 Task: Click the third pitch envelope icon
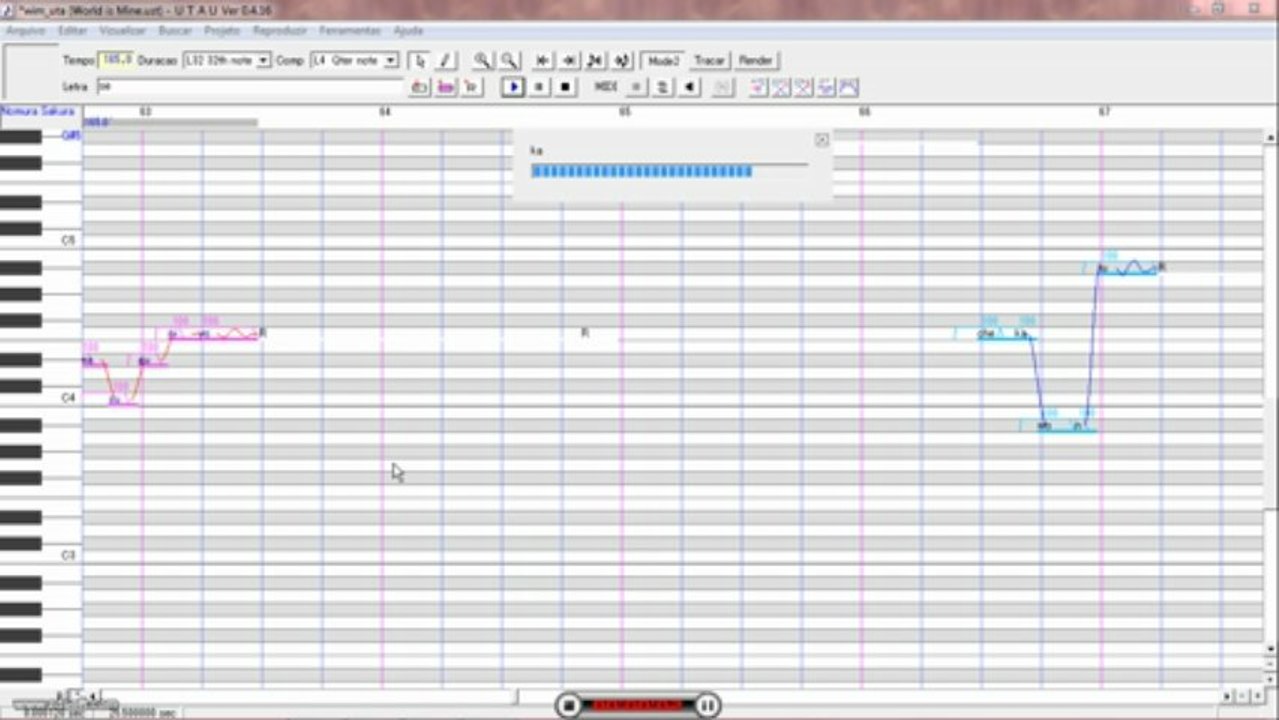coord(804,88)
